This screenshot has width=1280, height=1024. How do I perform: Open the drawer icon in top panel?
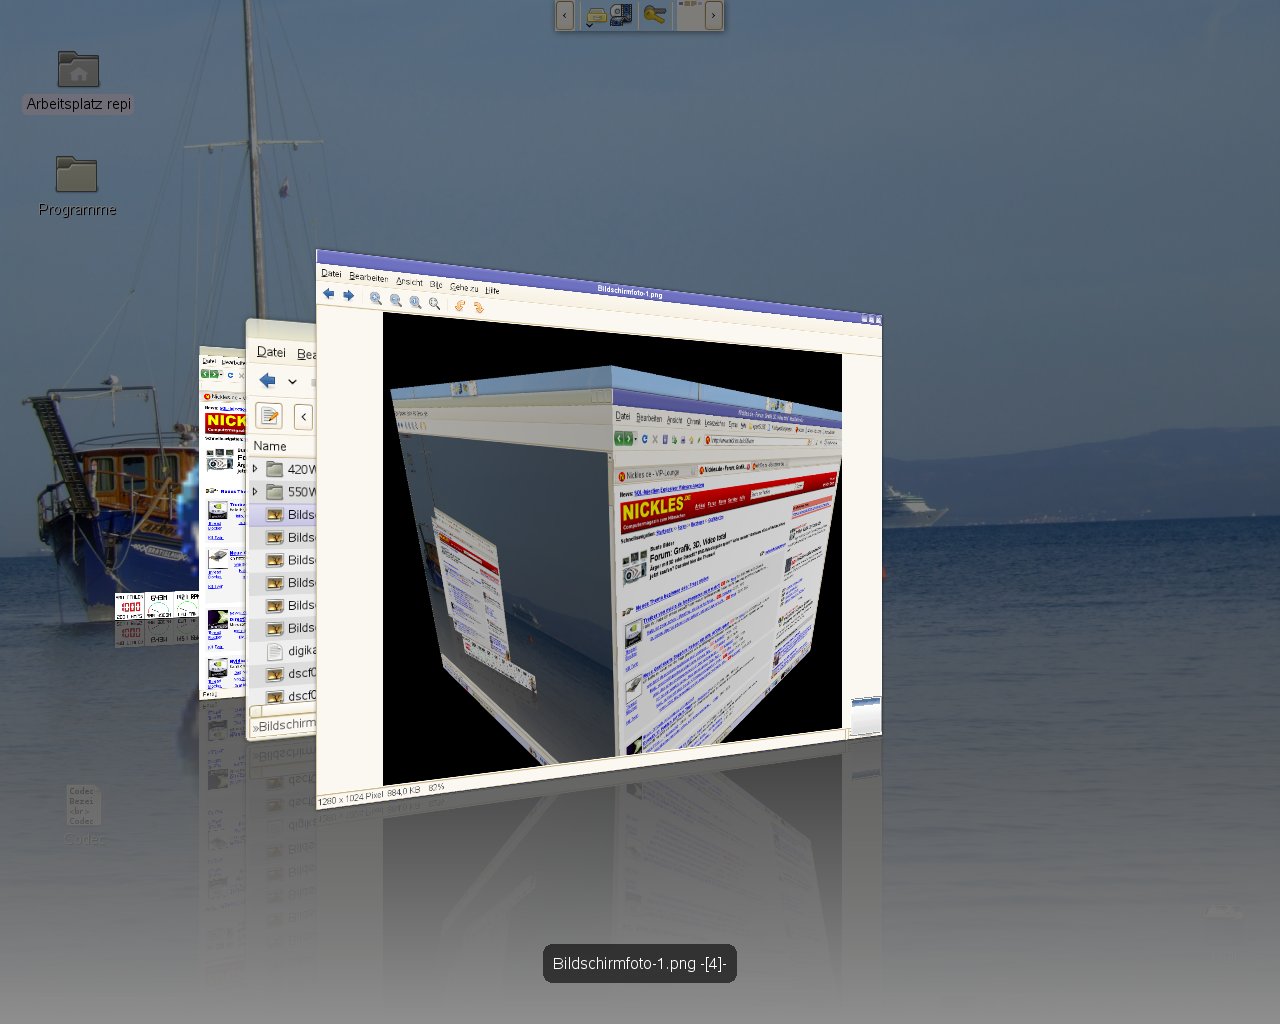pos(596,15)
